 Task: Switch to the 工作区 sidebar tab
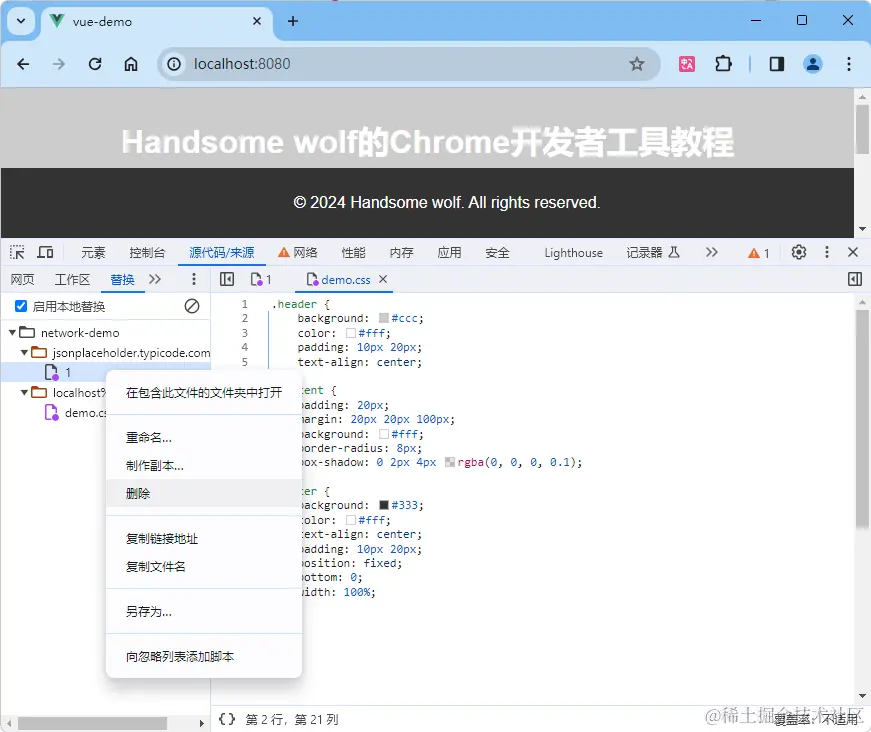(x=72, y=279)
